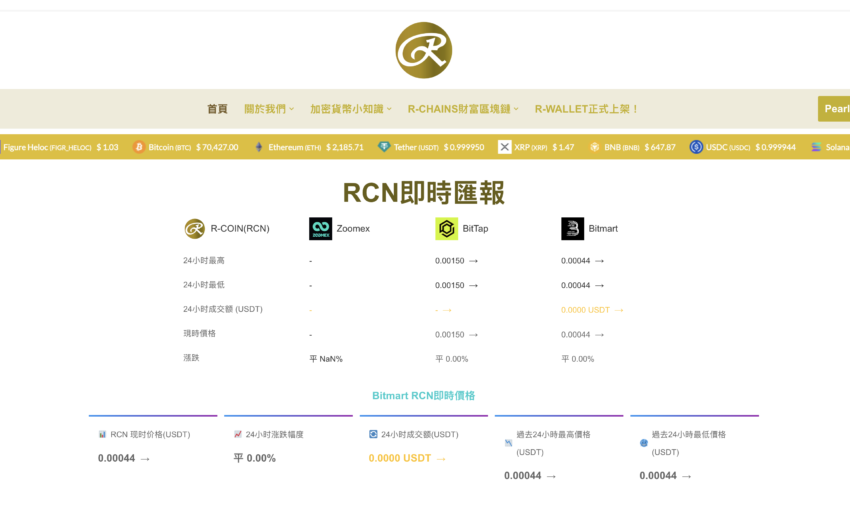Click trend icon beside 24小时涨跌幅度
This screenshot has width=850, height=520.
[237, 434]
